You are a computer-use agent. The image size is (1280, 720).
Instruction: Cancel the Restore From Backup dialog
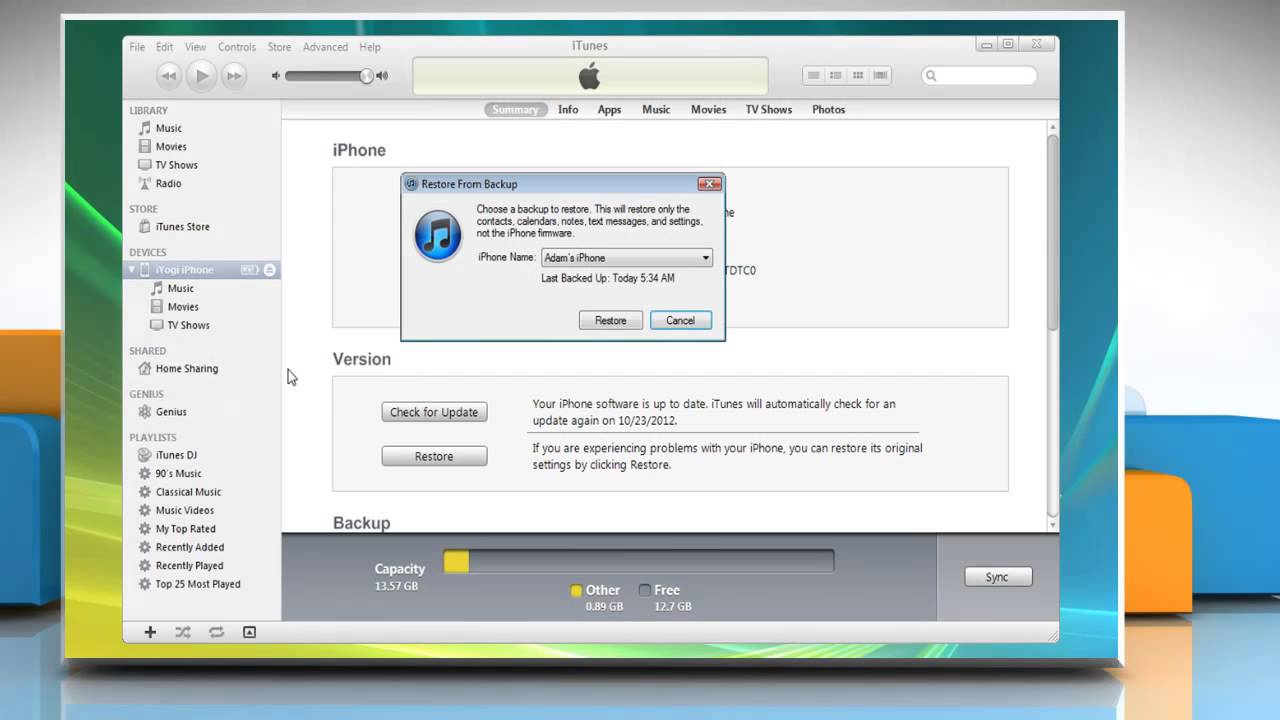[680, 321]
